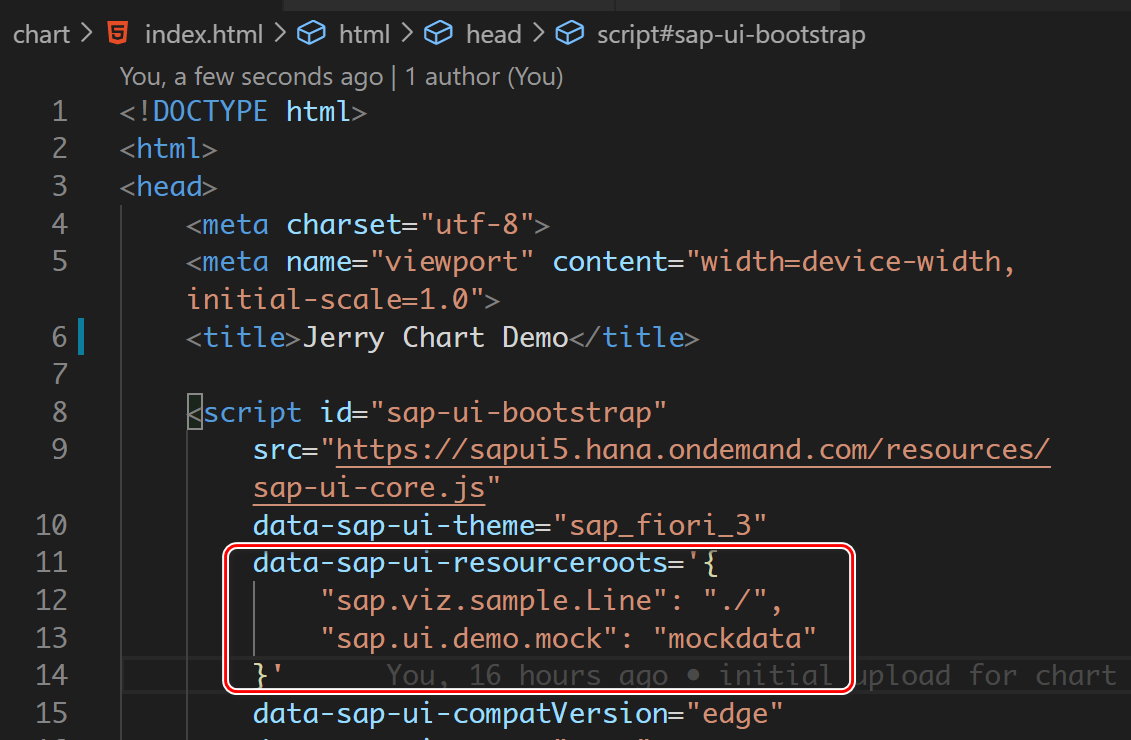The image size is (1131, 740).
Task: Click the script tag name on line 8
Action: (252, 413)
